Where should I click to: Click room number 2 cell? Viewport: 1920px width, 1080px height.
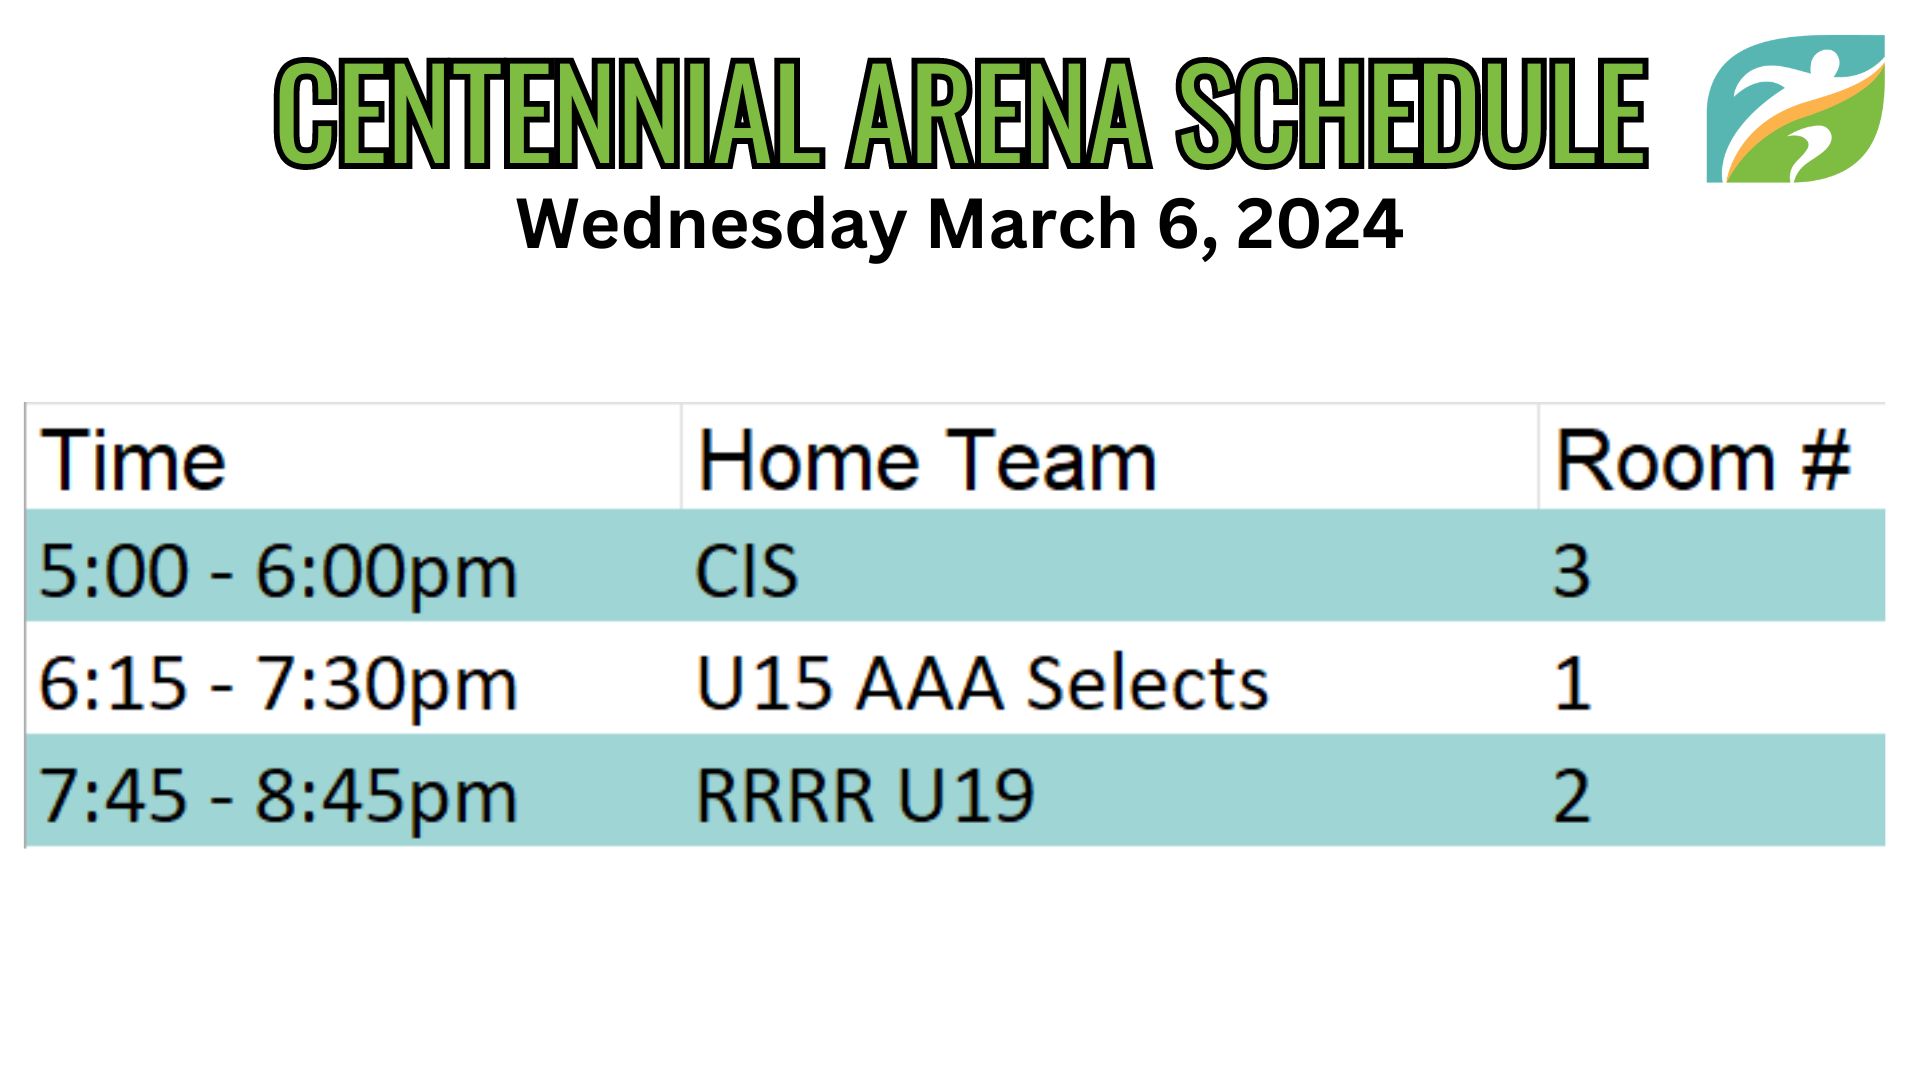(1712, 791)
